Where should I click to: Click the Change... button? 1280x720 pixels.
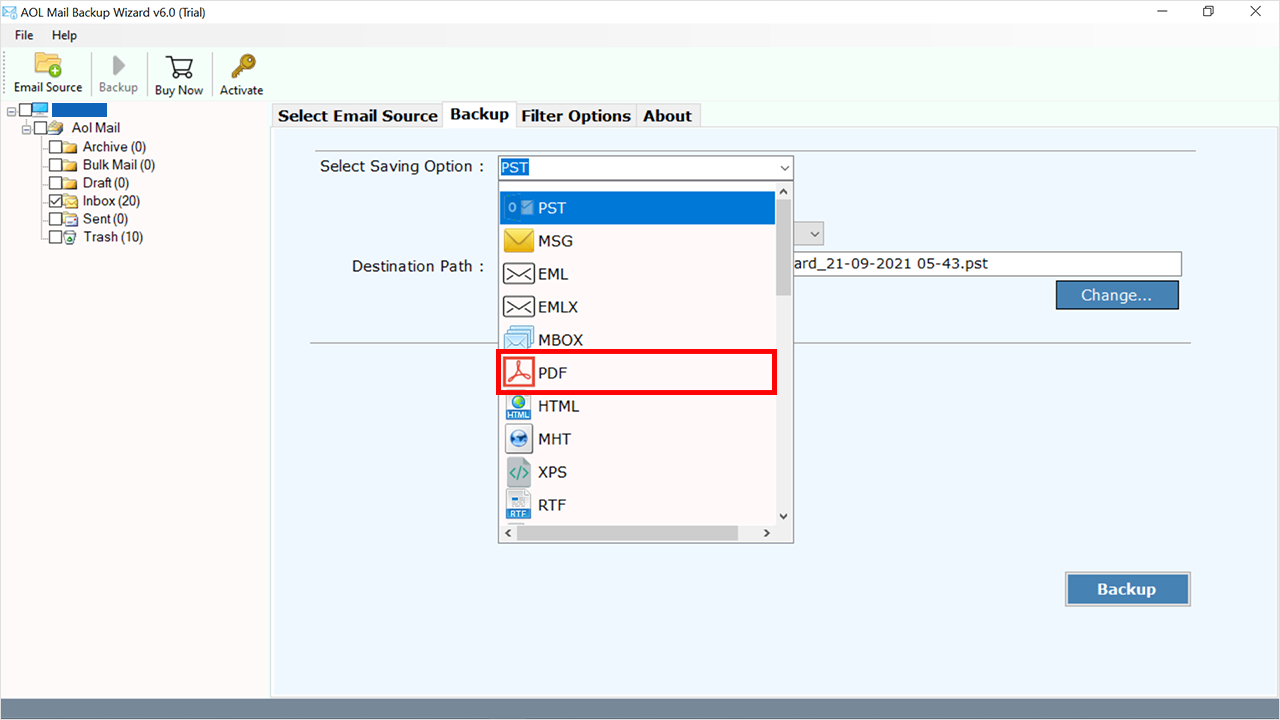click(1117, 295)
